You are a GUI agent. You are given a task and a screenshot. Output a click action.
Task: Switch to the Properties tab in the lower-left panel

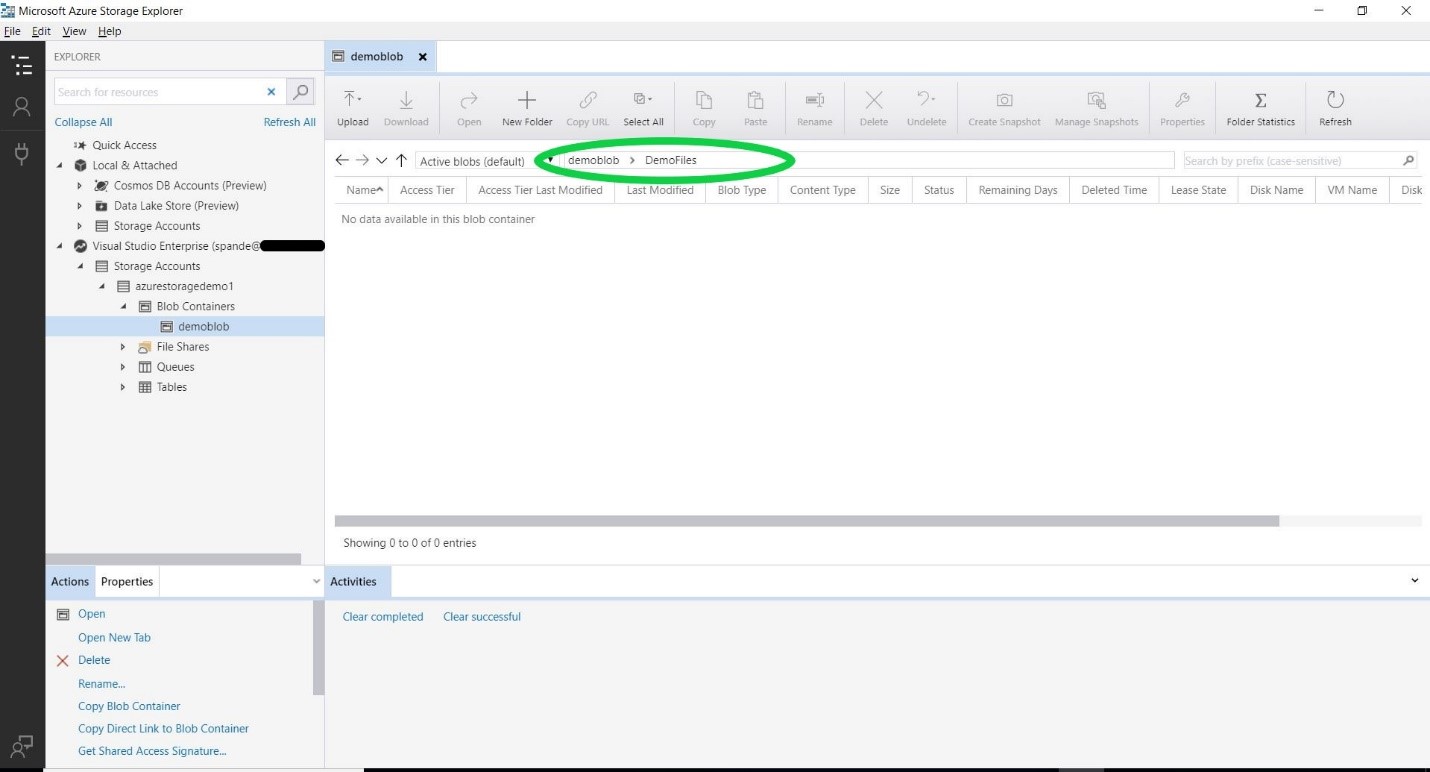pyautogui.click(x=127, y=581)
